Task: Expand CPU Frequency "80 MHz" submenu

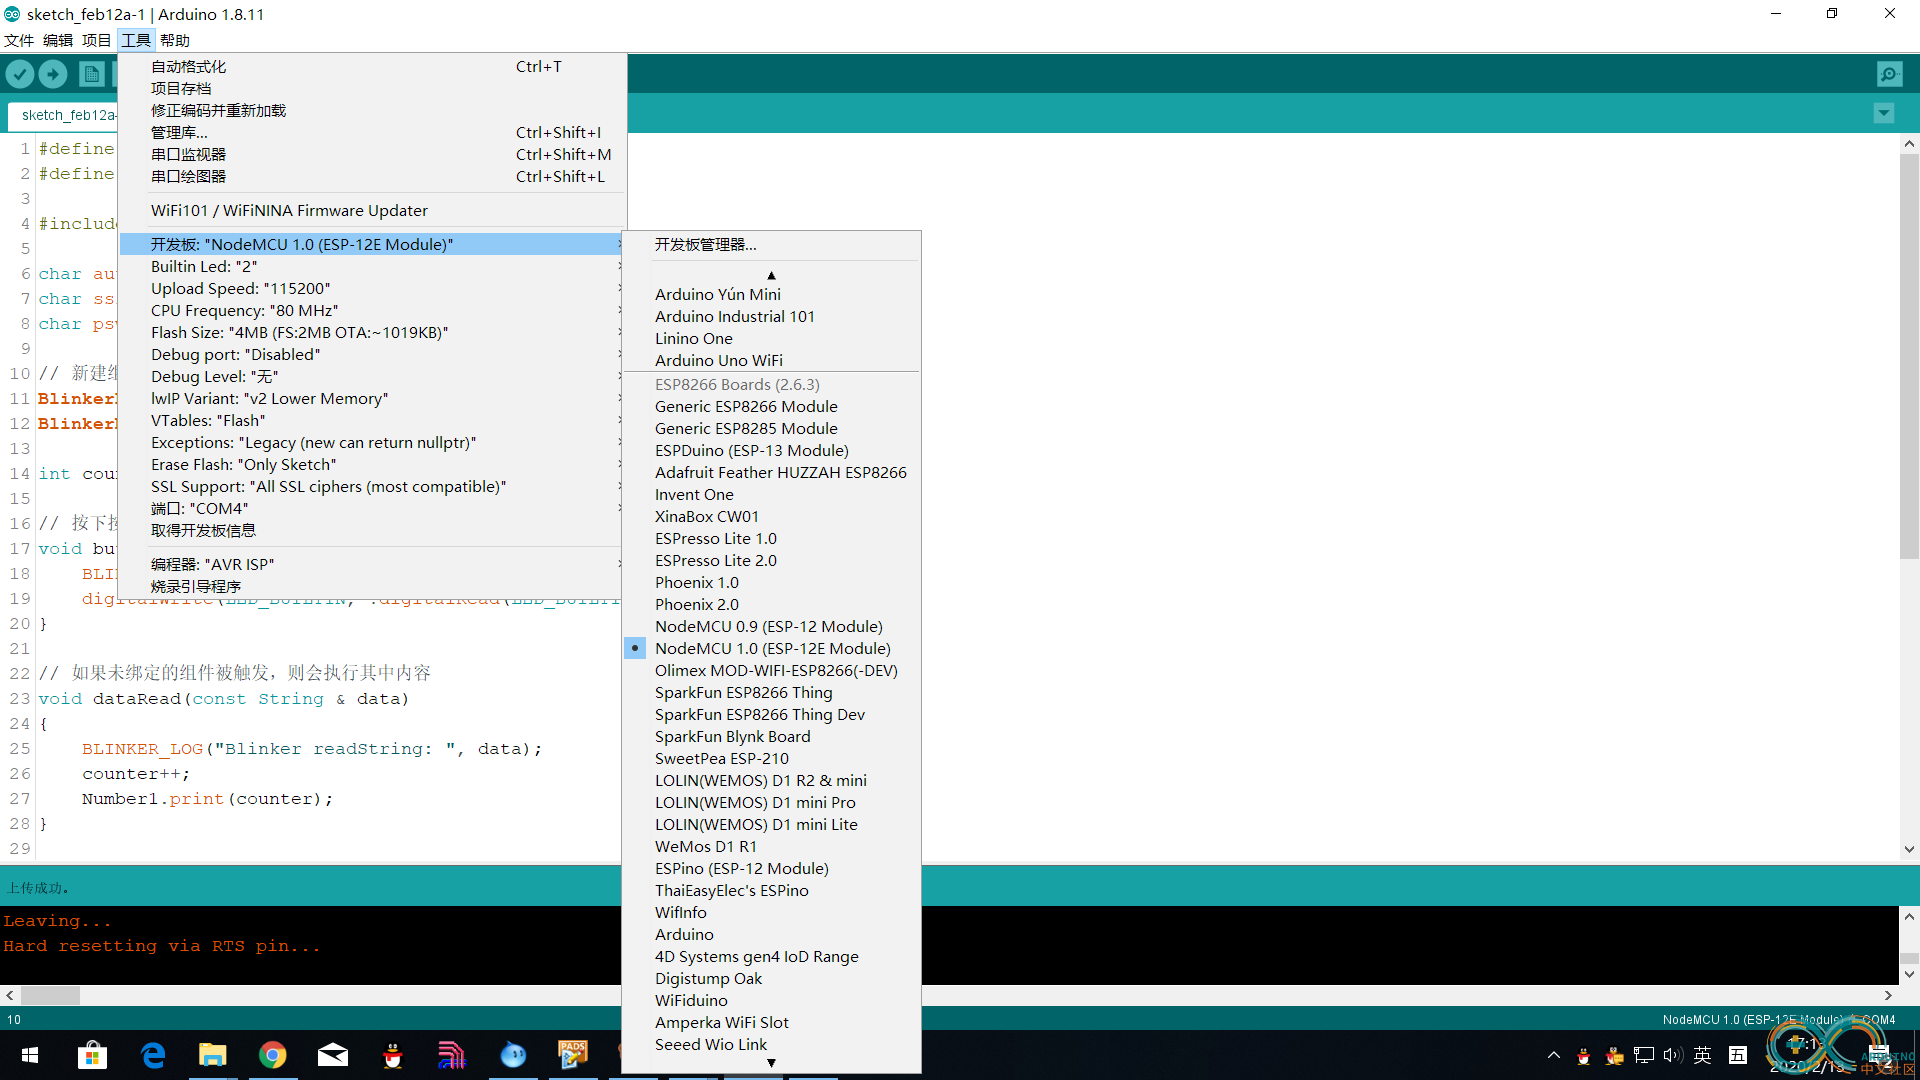Action: (372, 310)
